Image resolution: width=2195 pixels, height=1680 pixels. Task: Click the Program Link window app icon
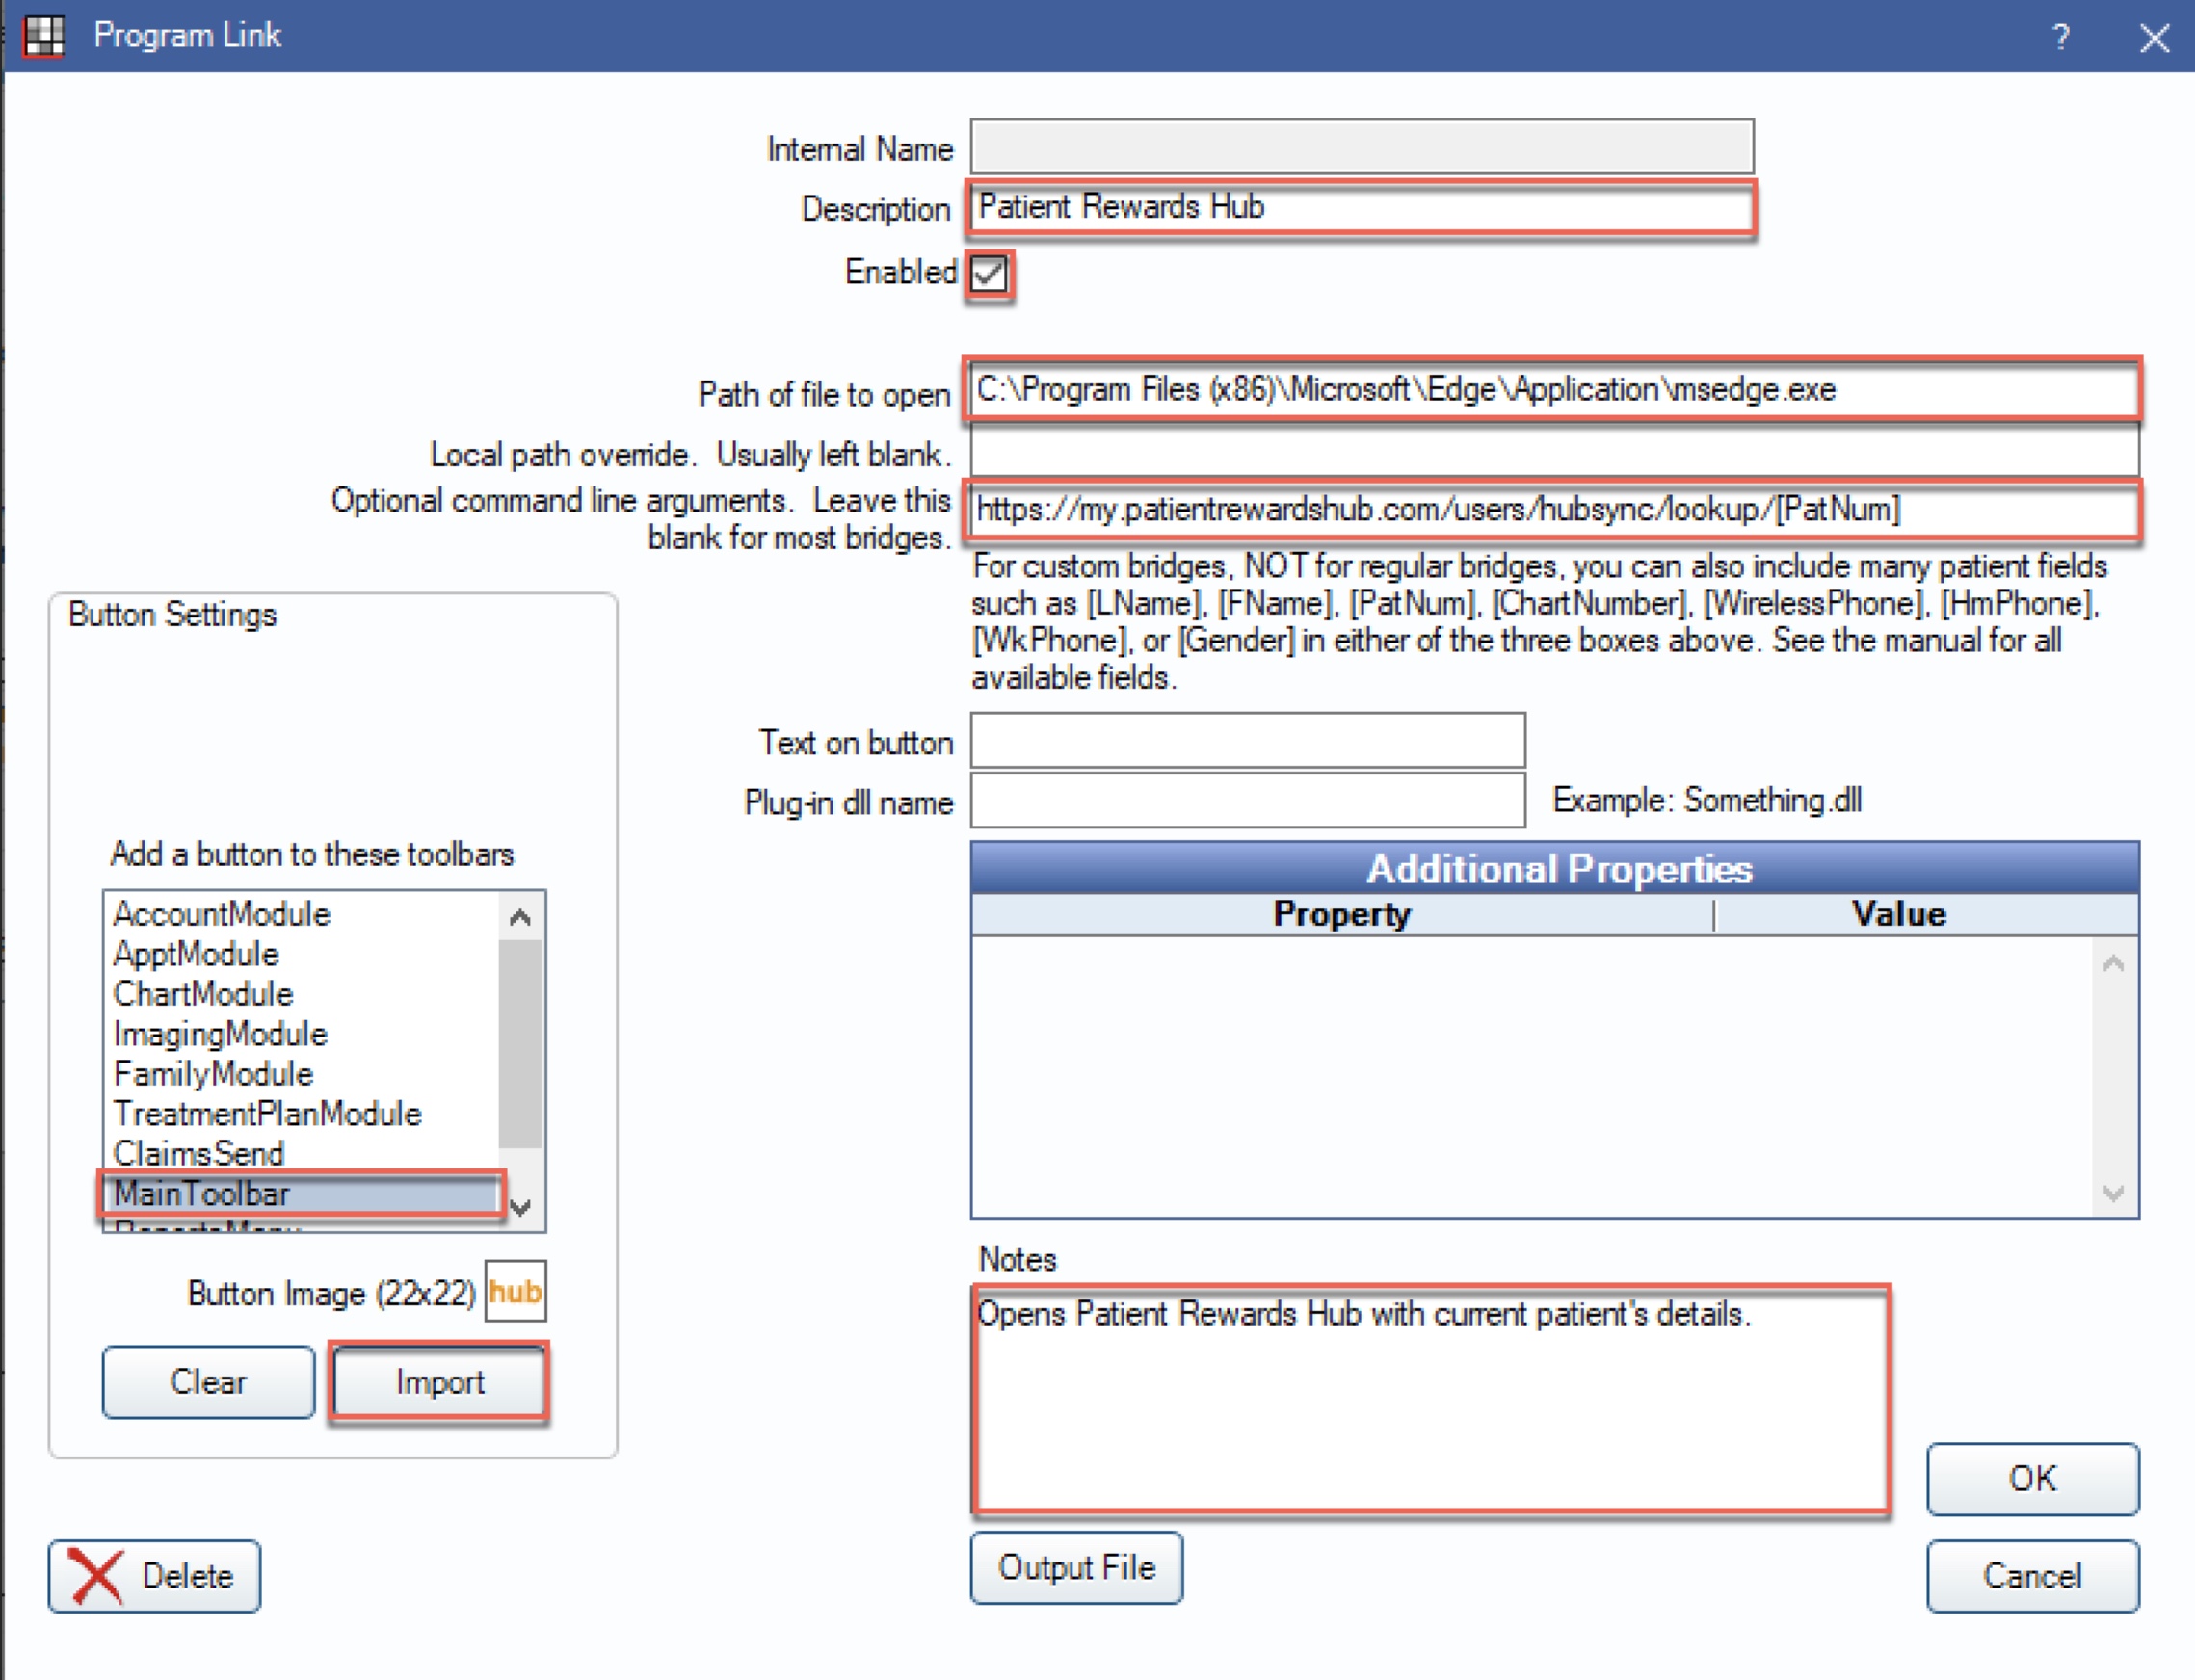[x=43, y=36]
